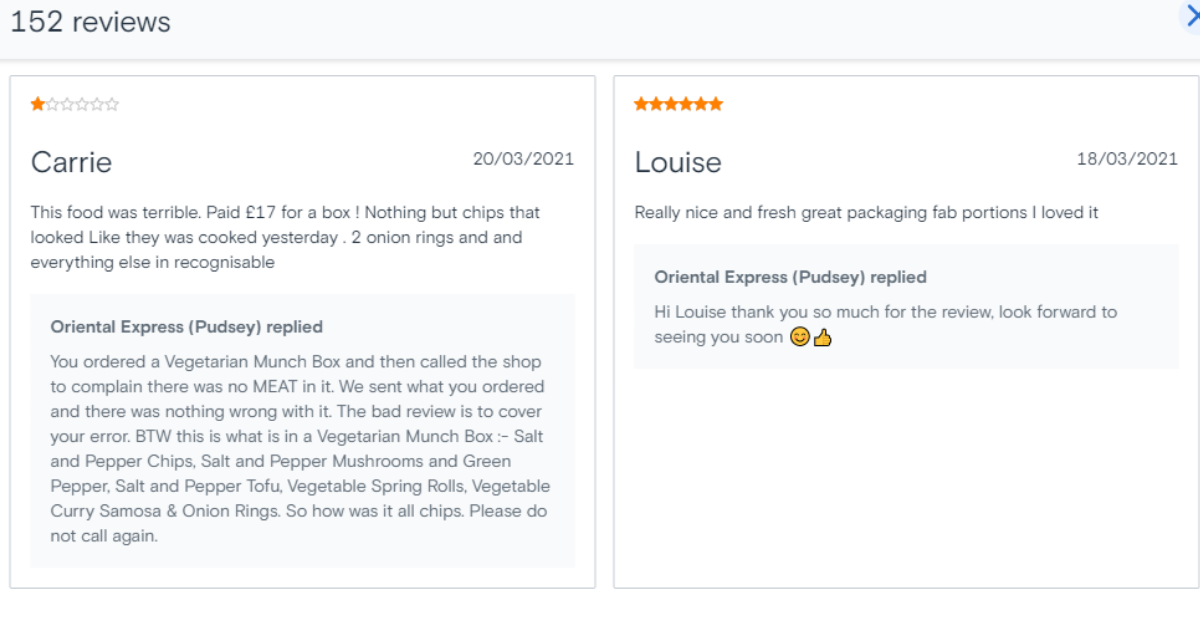Select reviewer name Louise
Screen dimensions: 1200x630
click(x=678, y=162)
